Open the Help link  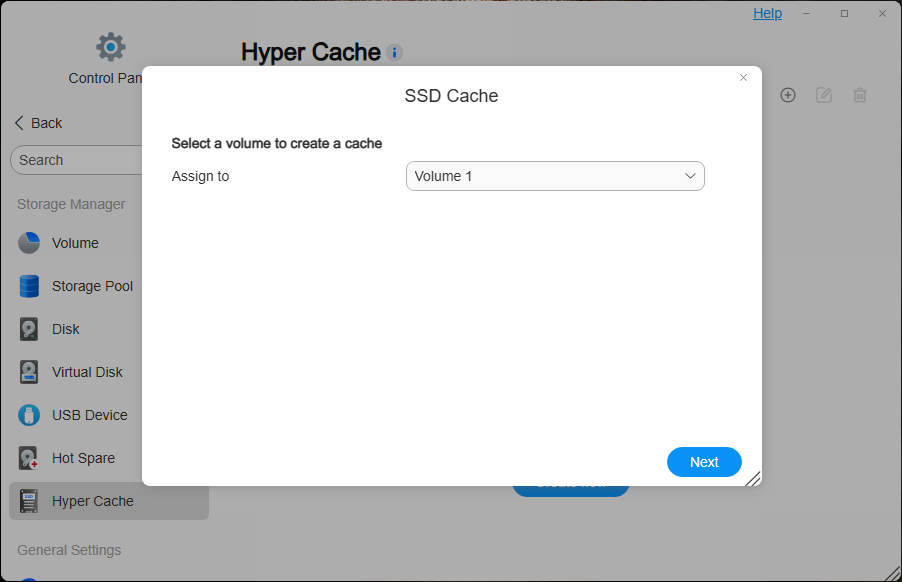point(767,13)
